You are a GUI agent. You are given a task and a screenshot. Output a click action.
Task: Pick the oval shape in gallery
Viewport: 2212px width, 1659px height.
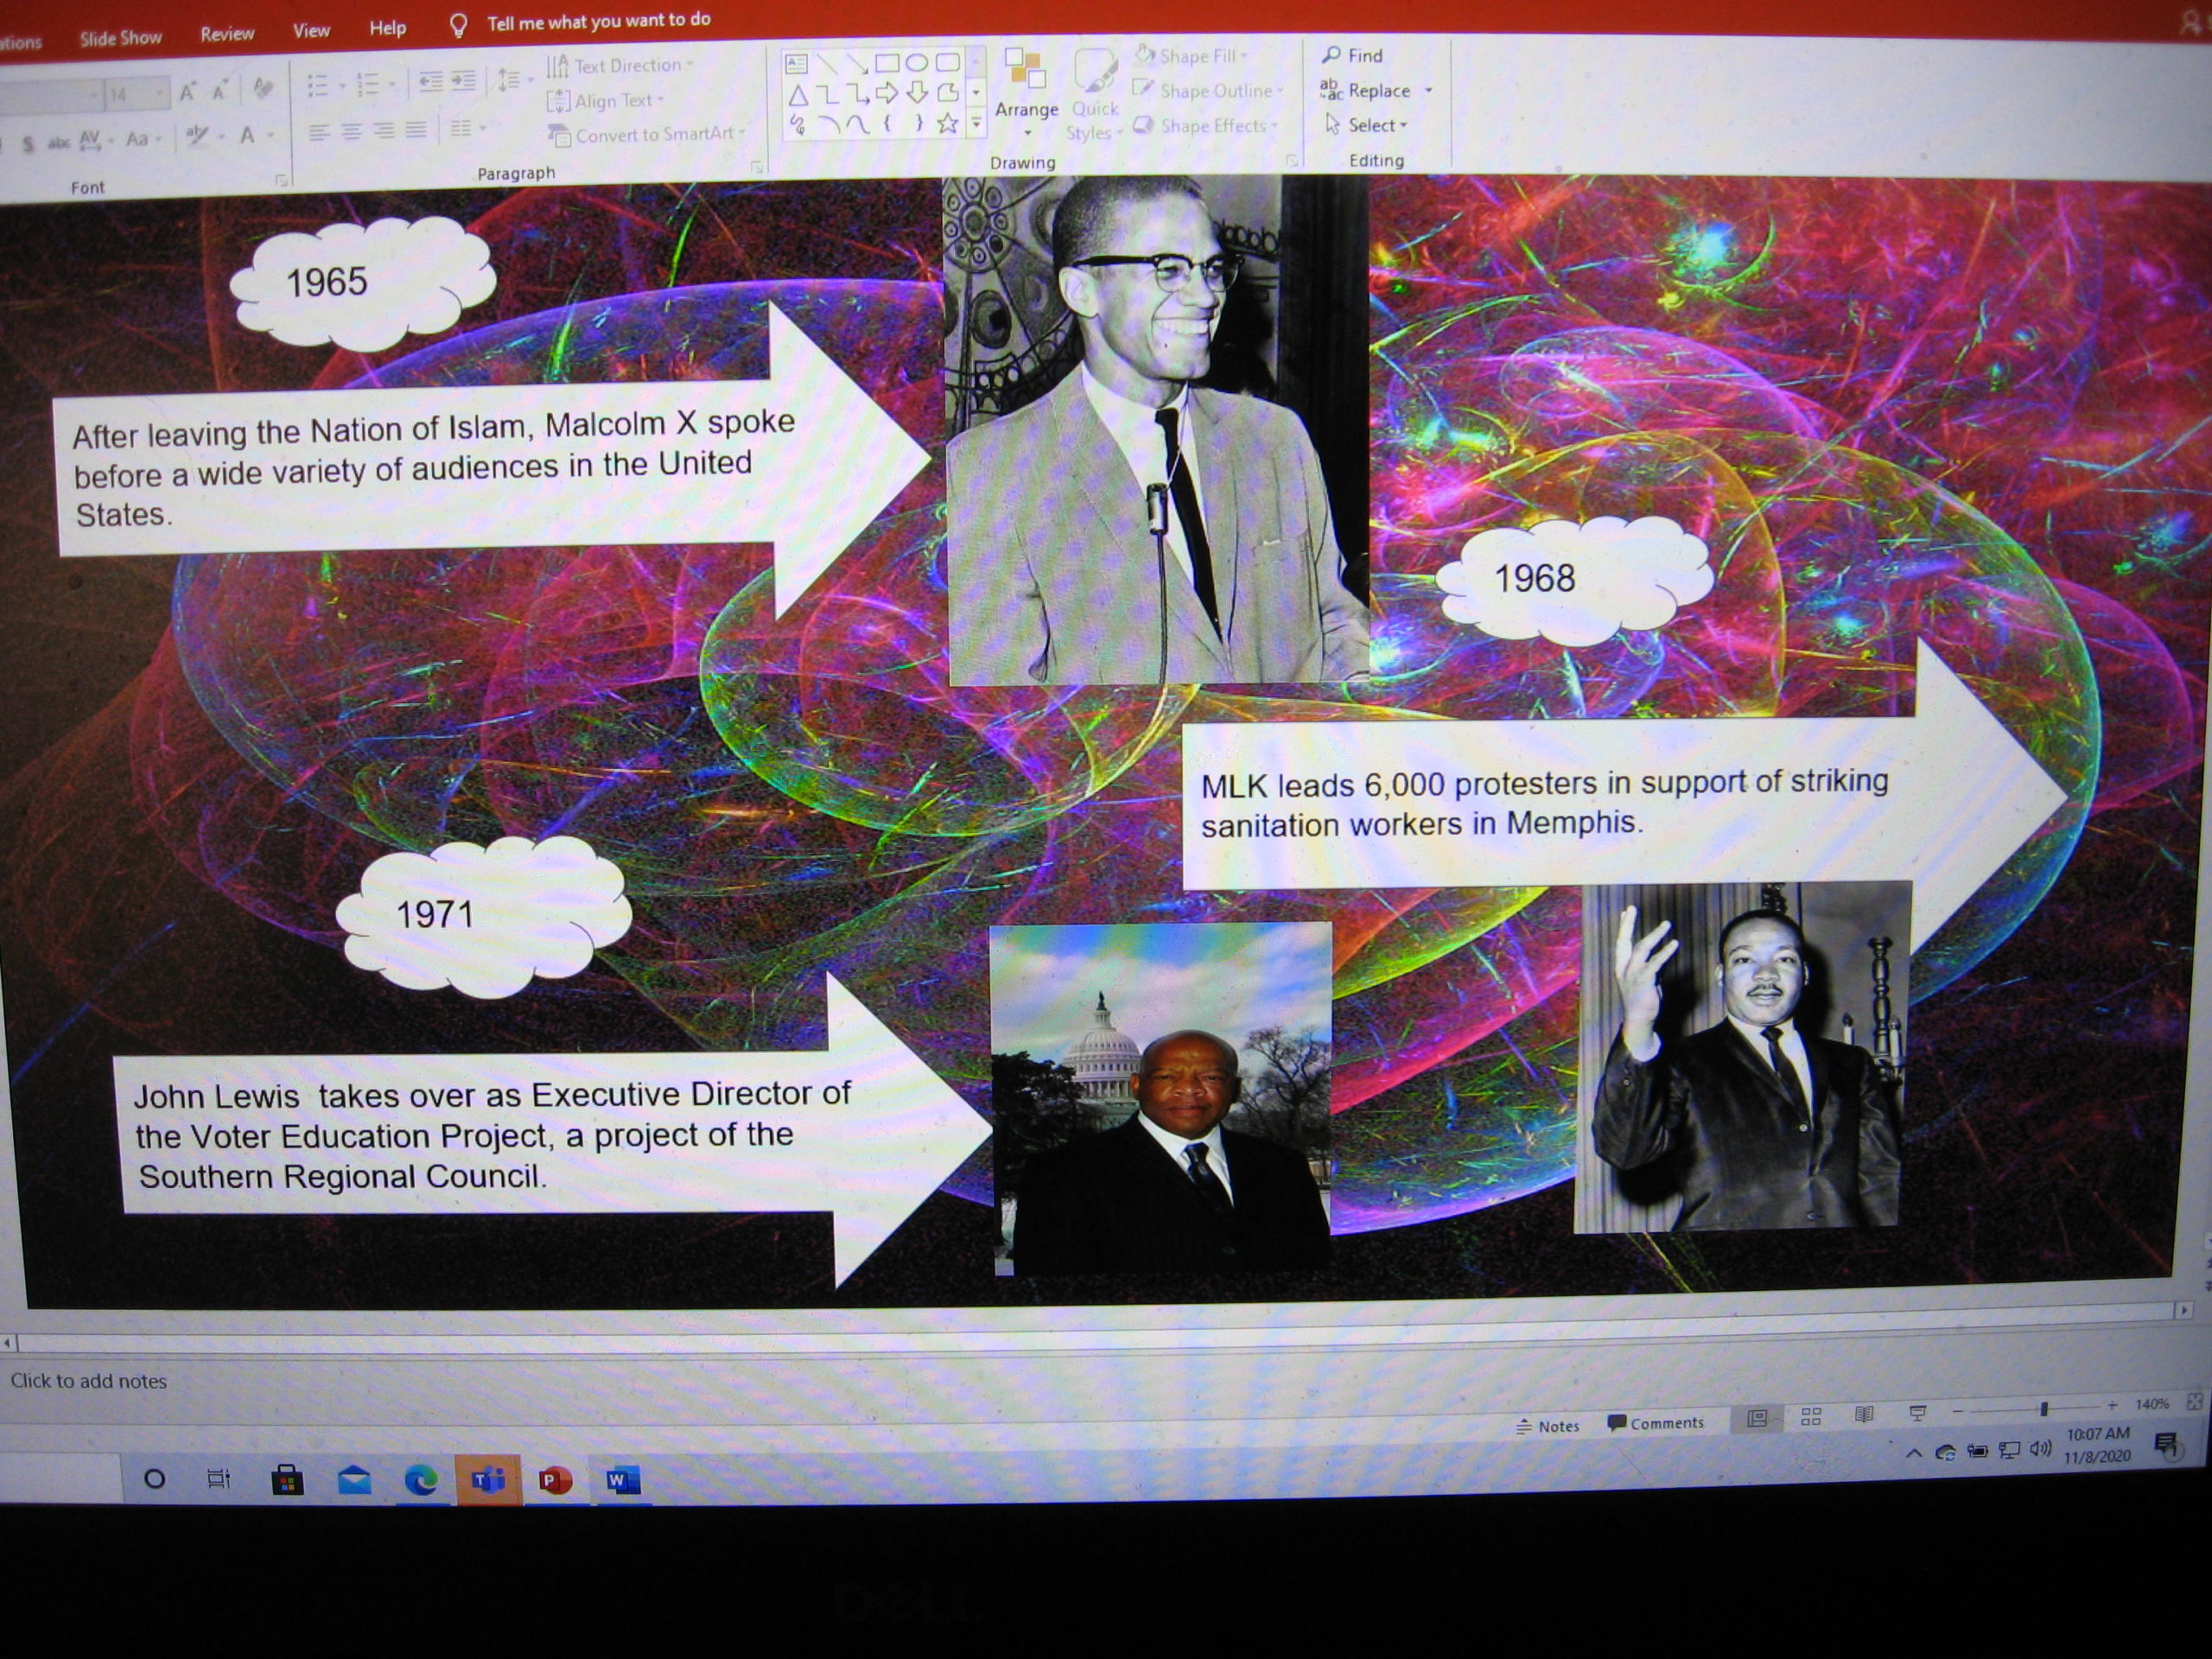[916, 63]
